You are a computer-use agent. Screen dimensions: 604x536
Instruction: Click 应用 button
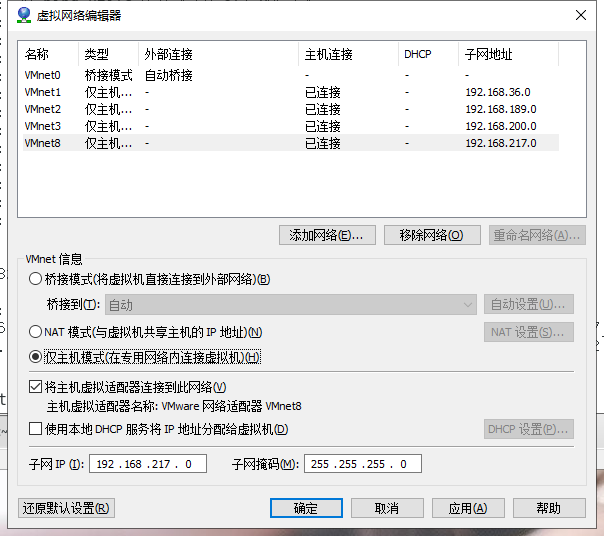pyautogui.click(x=468, y=508)
